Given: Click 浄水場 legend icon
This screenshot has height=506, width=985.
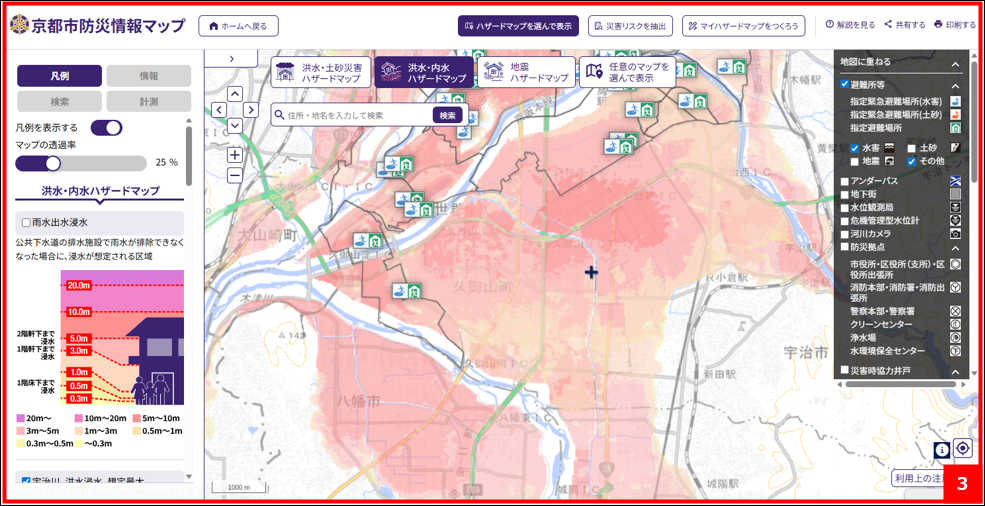Looking at the screenshot, I should tap(955, 337).
